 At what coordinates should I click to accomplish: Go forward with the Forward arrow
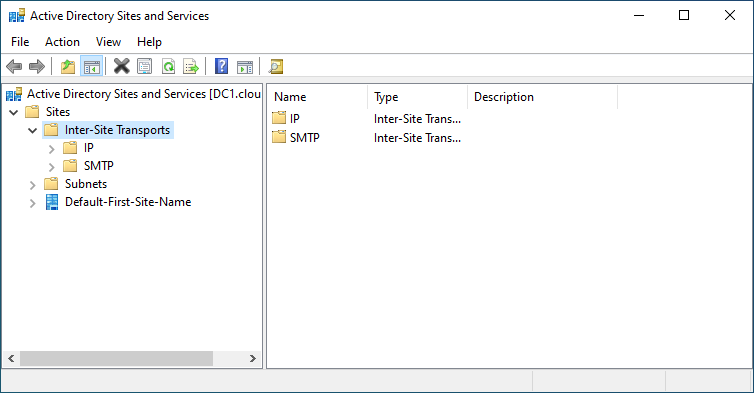pyautogui.click(x=37, y=66)
